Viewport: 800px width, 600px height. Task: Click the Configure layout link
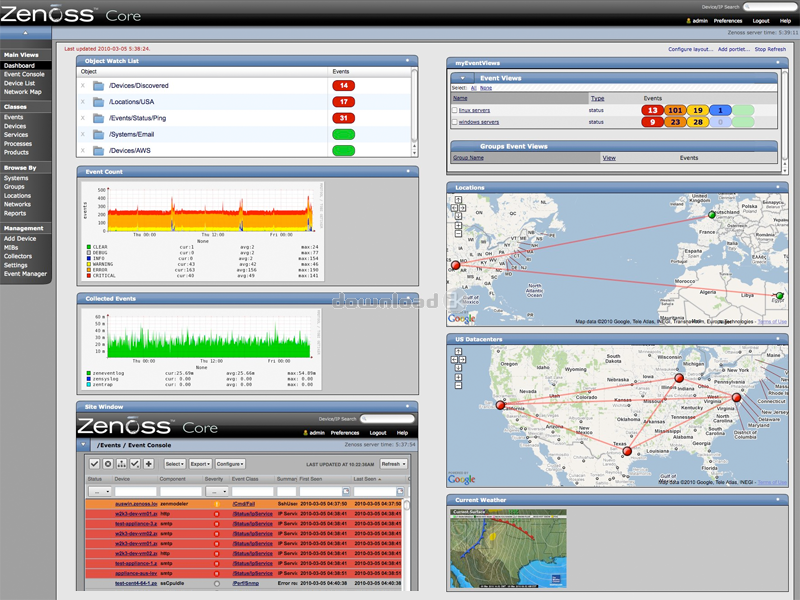691,49
